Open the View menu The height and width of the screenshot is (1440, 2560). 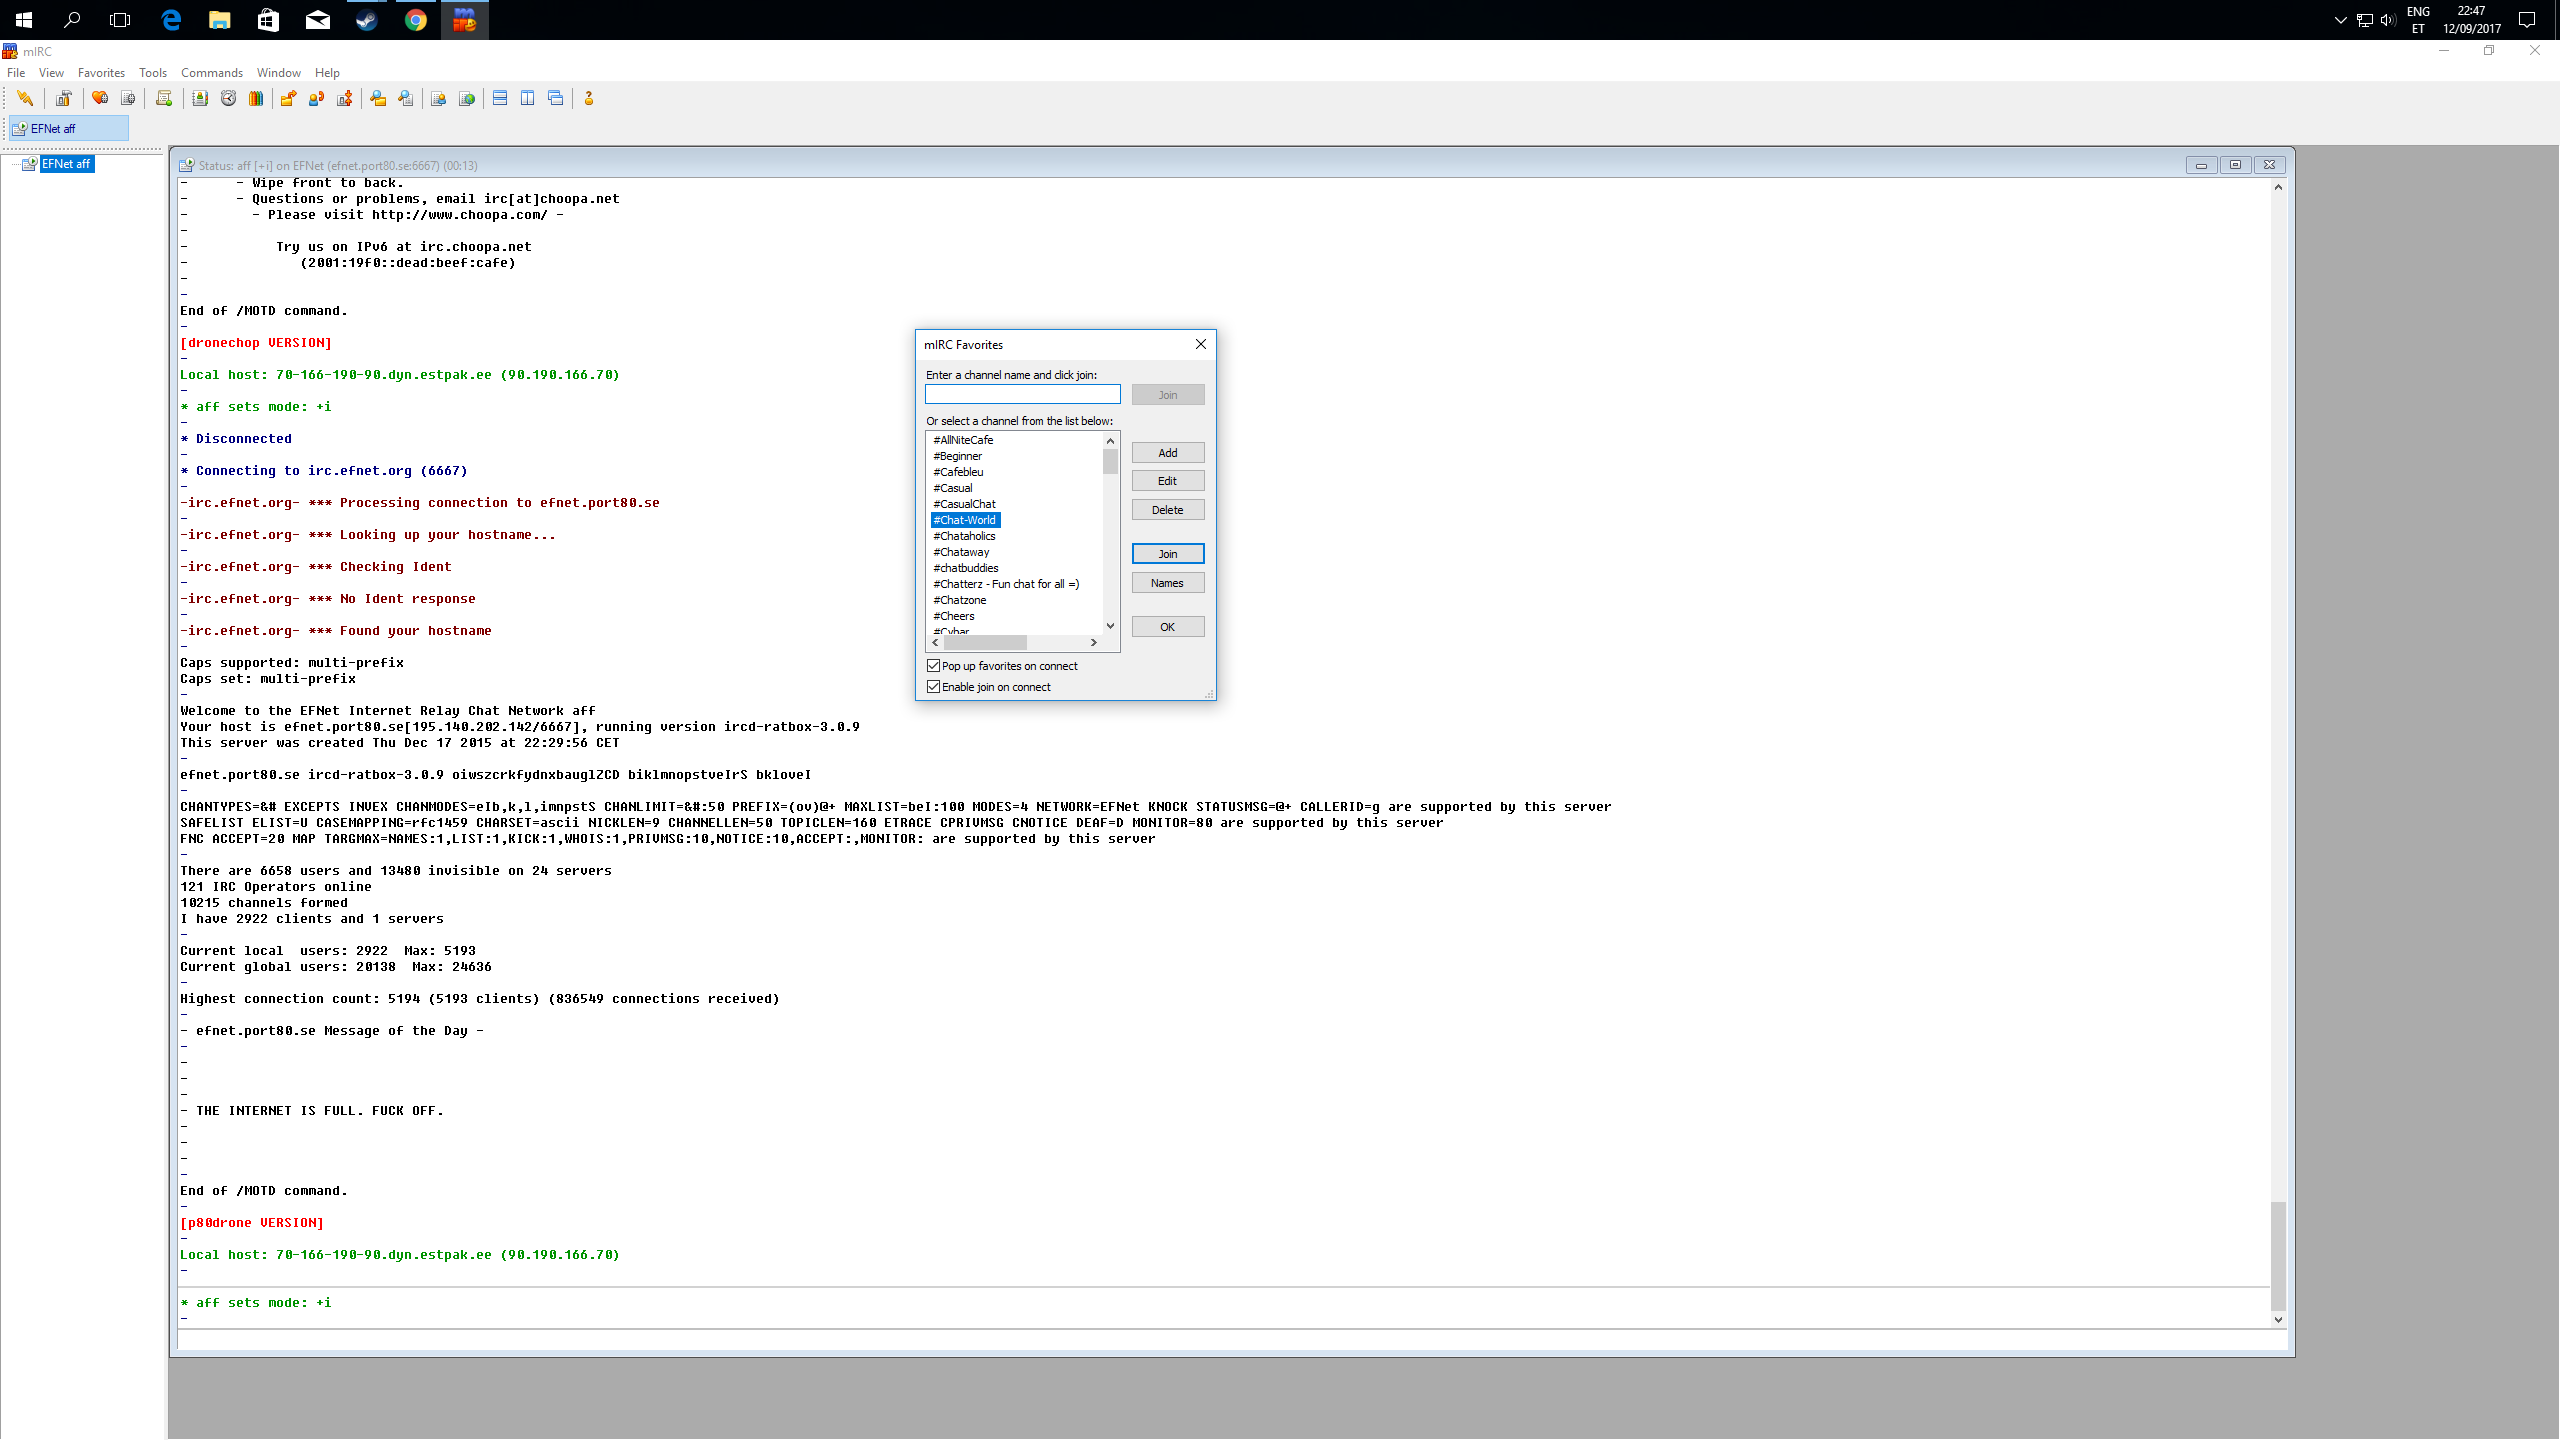tap(51, 72)
